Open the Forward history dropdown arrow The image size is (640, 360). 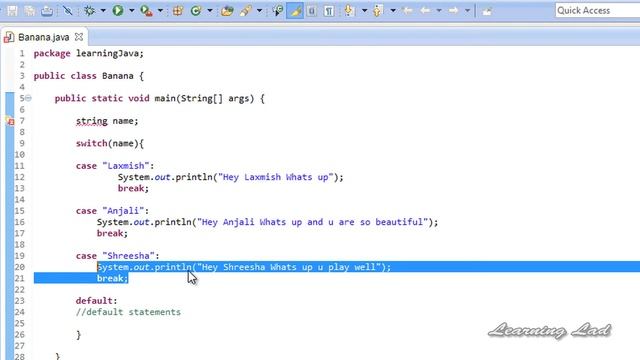click(467, 11)
